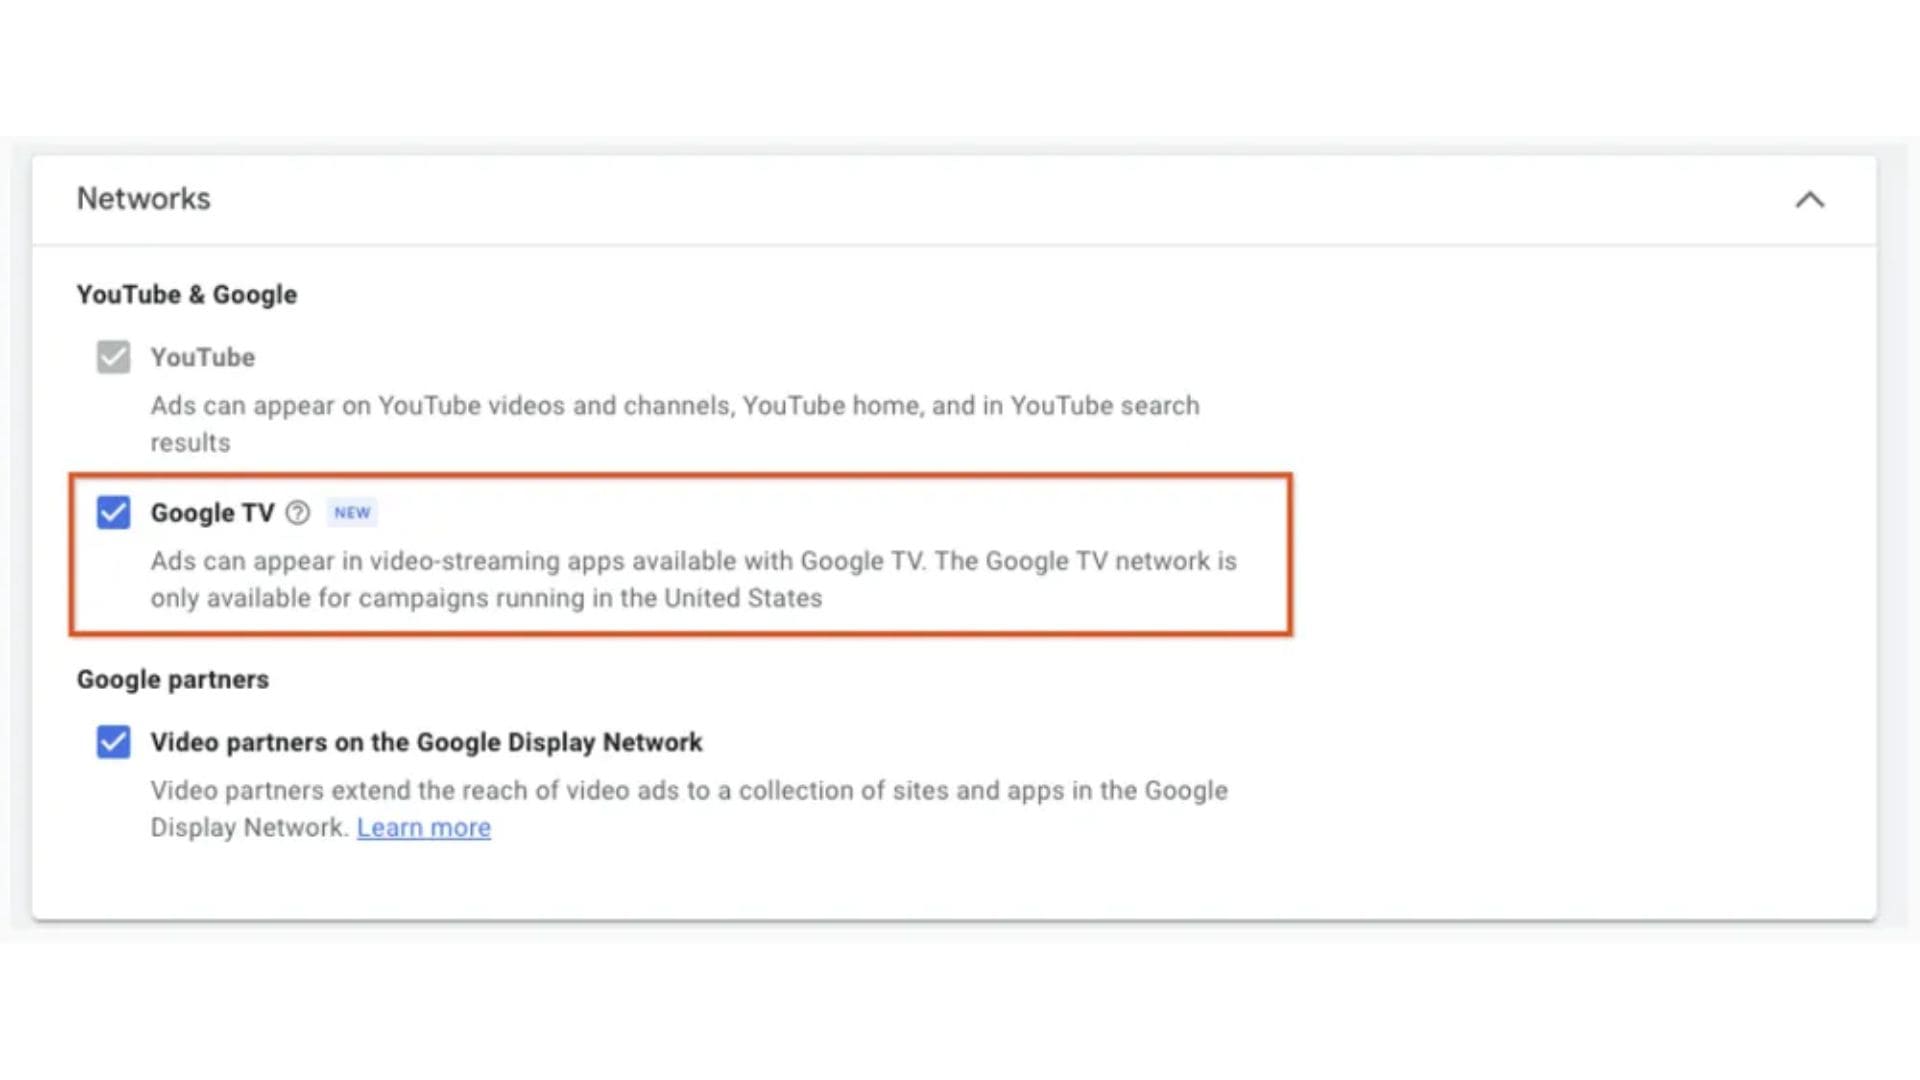
Task: Click the YouTube option label
Action: (202, 357)
